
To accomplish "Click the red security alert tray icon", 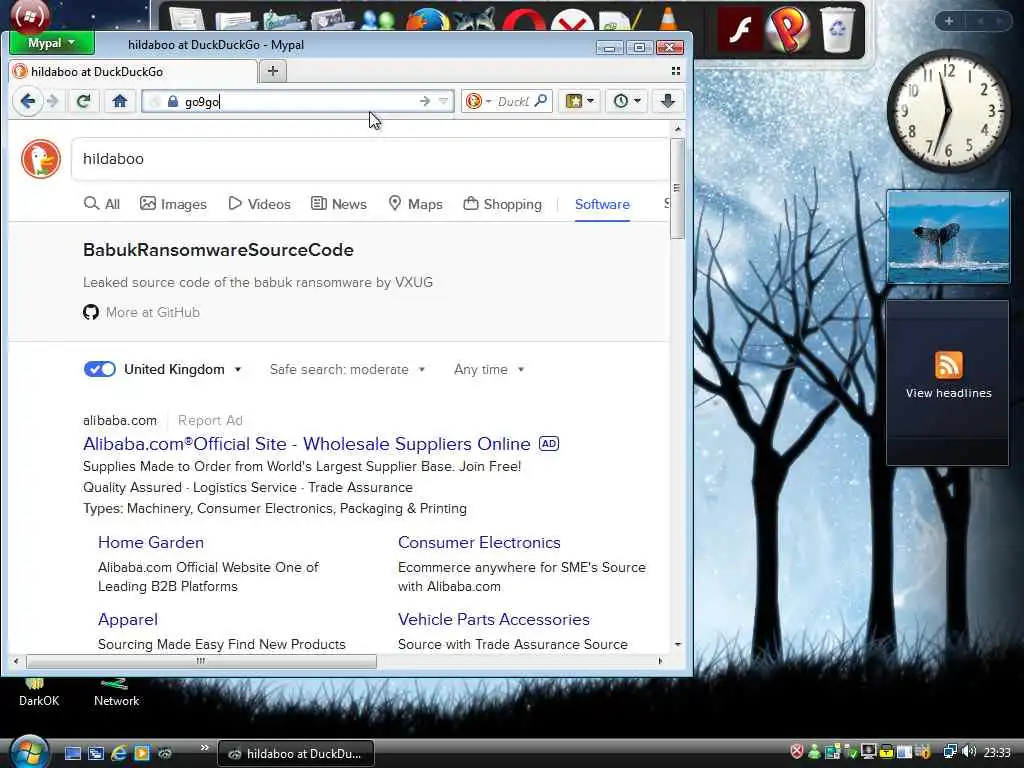I will click(x=797, y=752).
